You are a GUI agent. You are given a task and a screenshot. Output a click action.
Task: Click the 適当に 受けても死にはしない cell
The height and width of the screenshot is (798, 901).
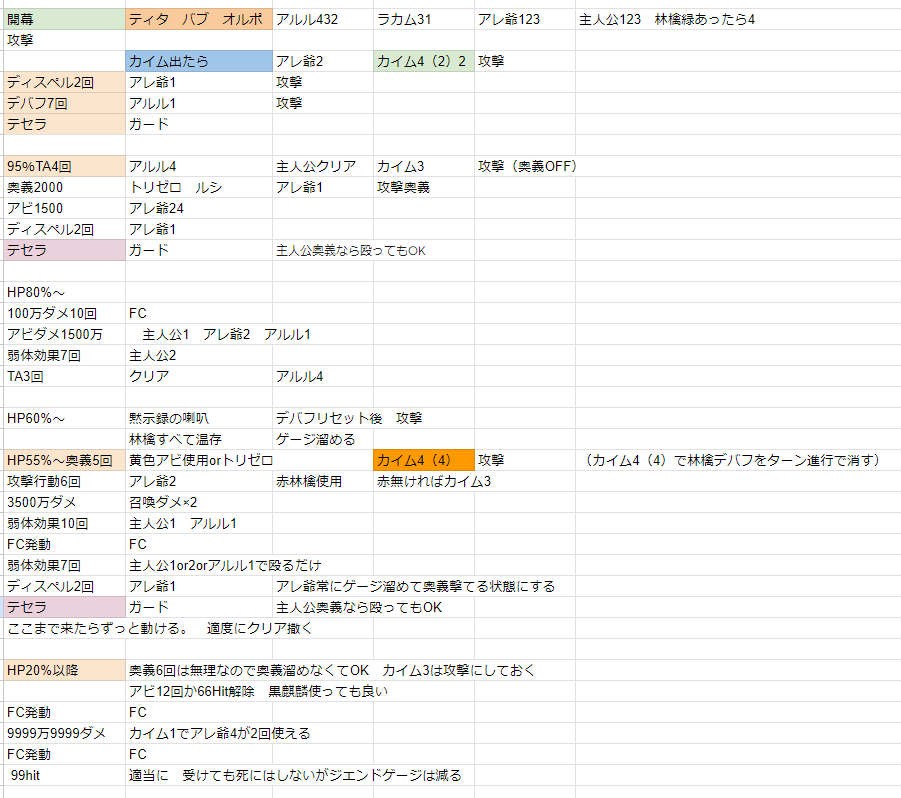pyautogui.click(x=295, y=775)
